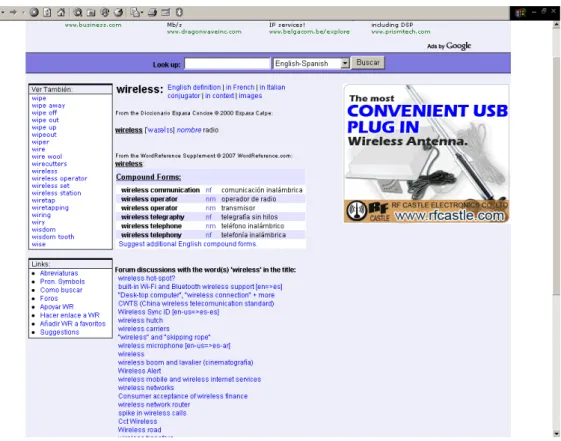Click the Bluetooth toolbar icon
The width and height of the screenshot is (561, 441).
point(179,13)
